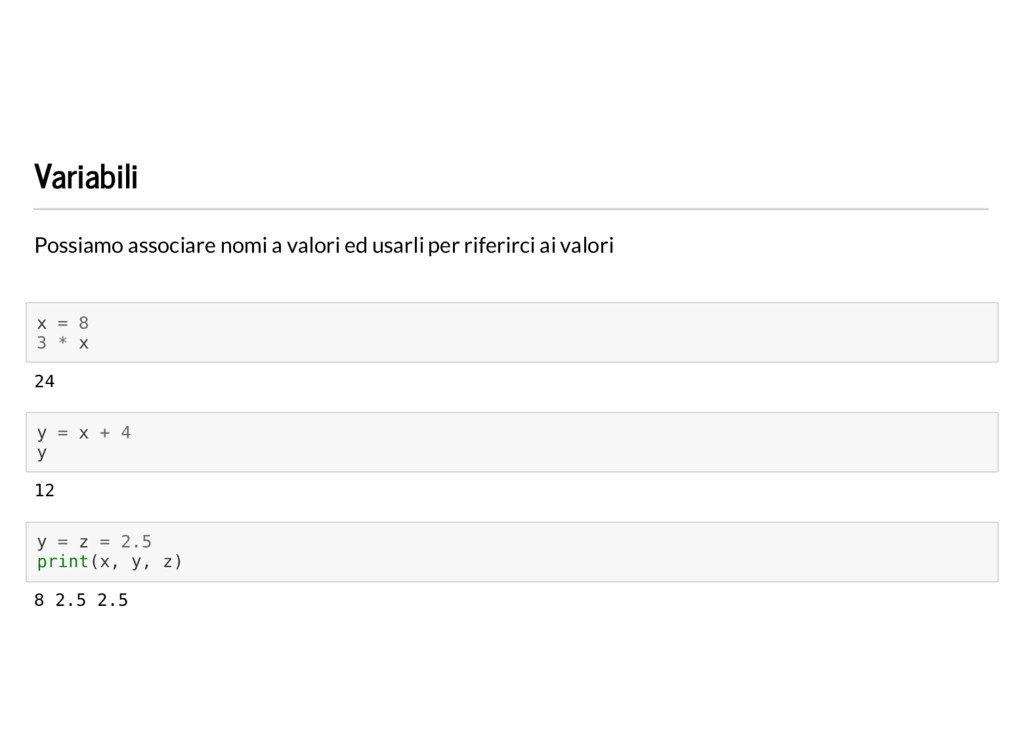Viewport: 1024px width, 747px height.
Task: Click the output 8 2.5 2.5
Action: coord(81,600)
